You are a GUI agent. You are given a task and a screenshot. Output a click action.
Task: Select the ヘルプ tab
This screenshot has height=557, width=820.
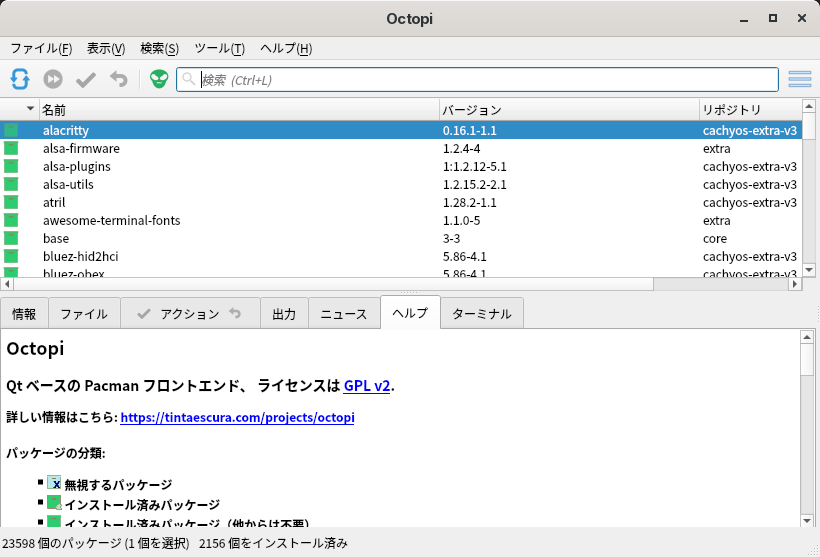click(410, 313)
